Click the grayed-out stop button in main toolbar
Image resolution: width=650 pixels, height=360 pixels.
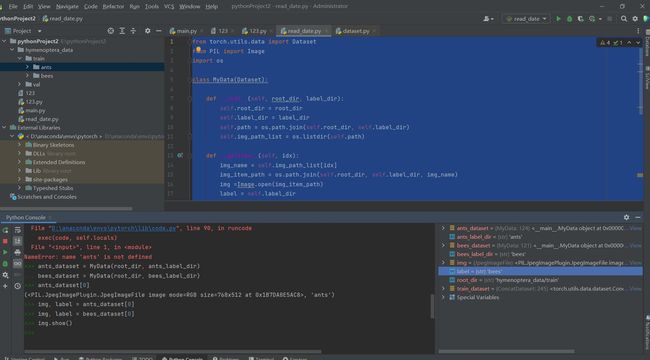[609, 19]
